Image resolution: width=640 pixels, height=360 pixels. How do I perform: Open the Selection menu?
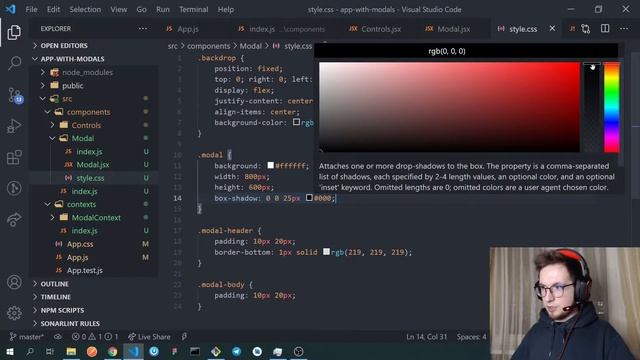(85, 9)
